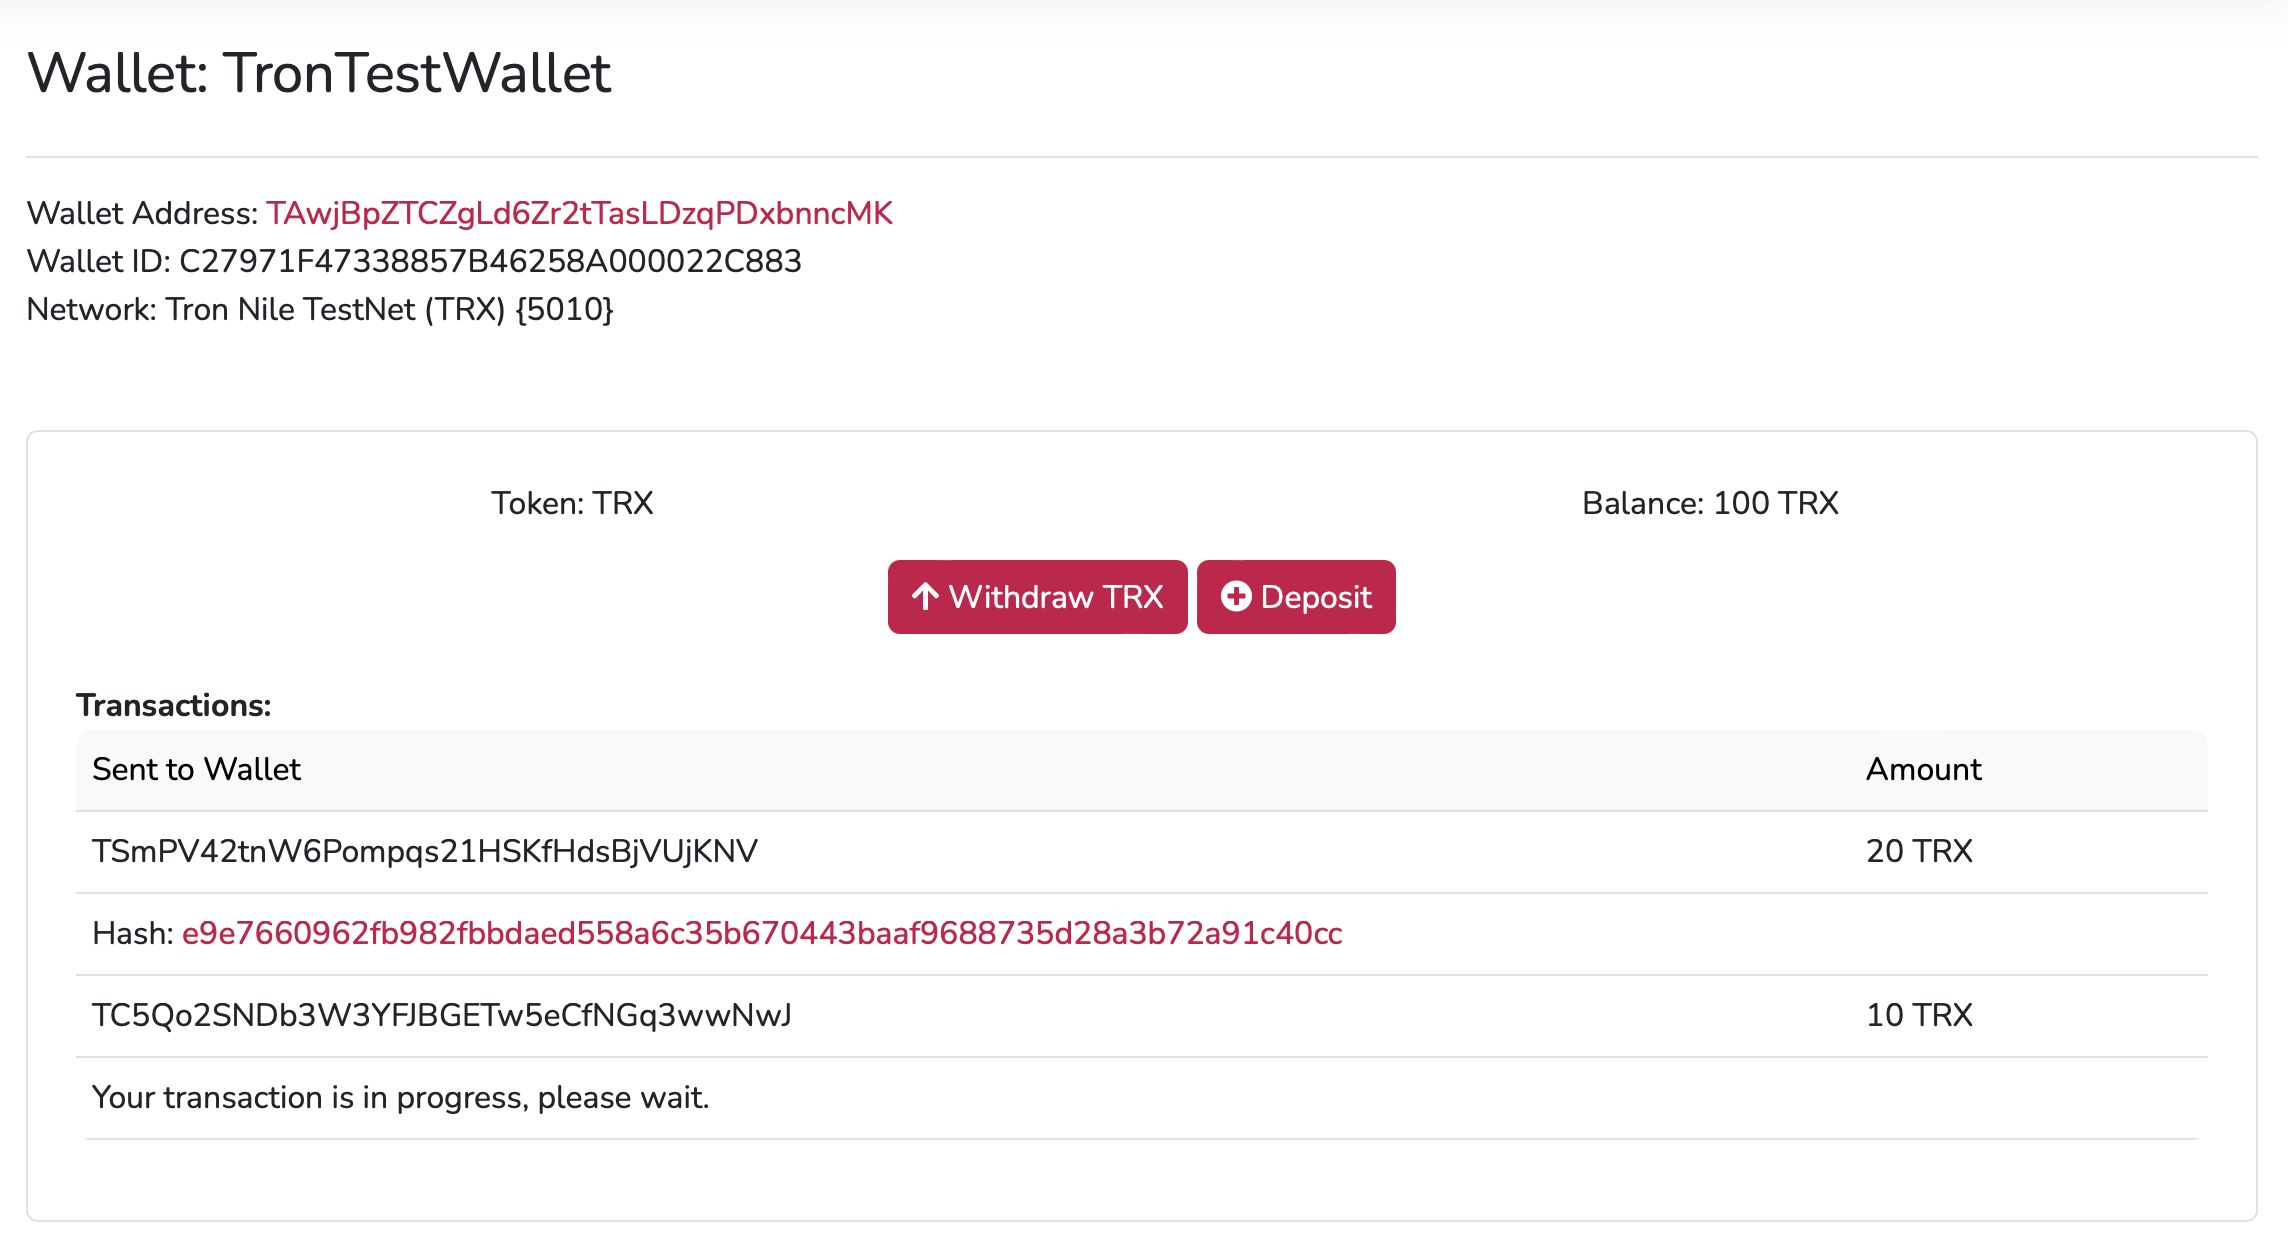Open the red wallet address link
This screenshot has width=2288, height=1256.
pos(579,213)
